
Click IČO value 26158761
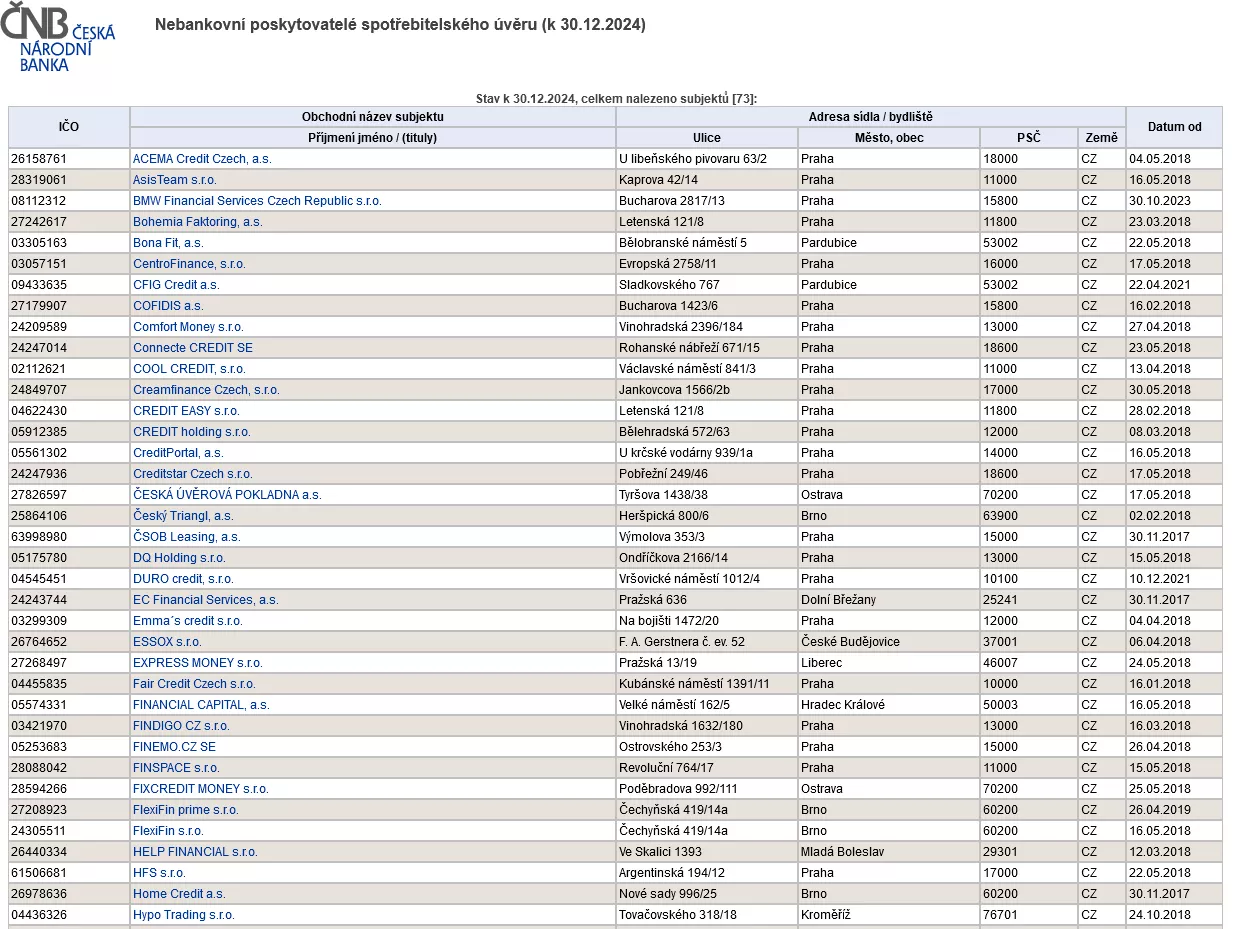(x=39, y=159)
